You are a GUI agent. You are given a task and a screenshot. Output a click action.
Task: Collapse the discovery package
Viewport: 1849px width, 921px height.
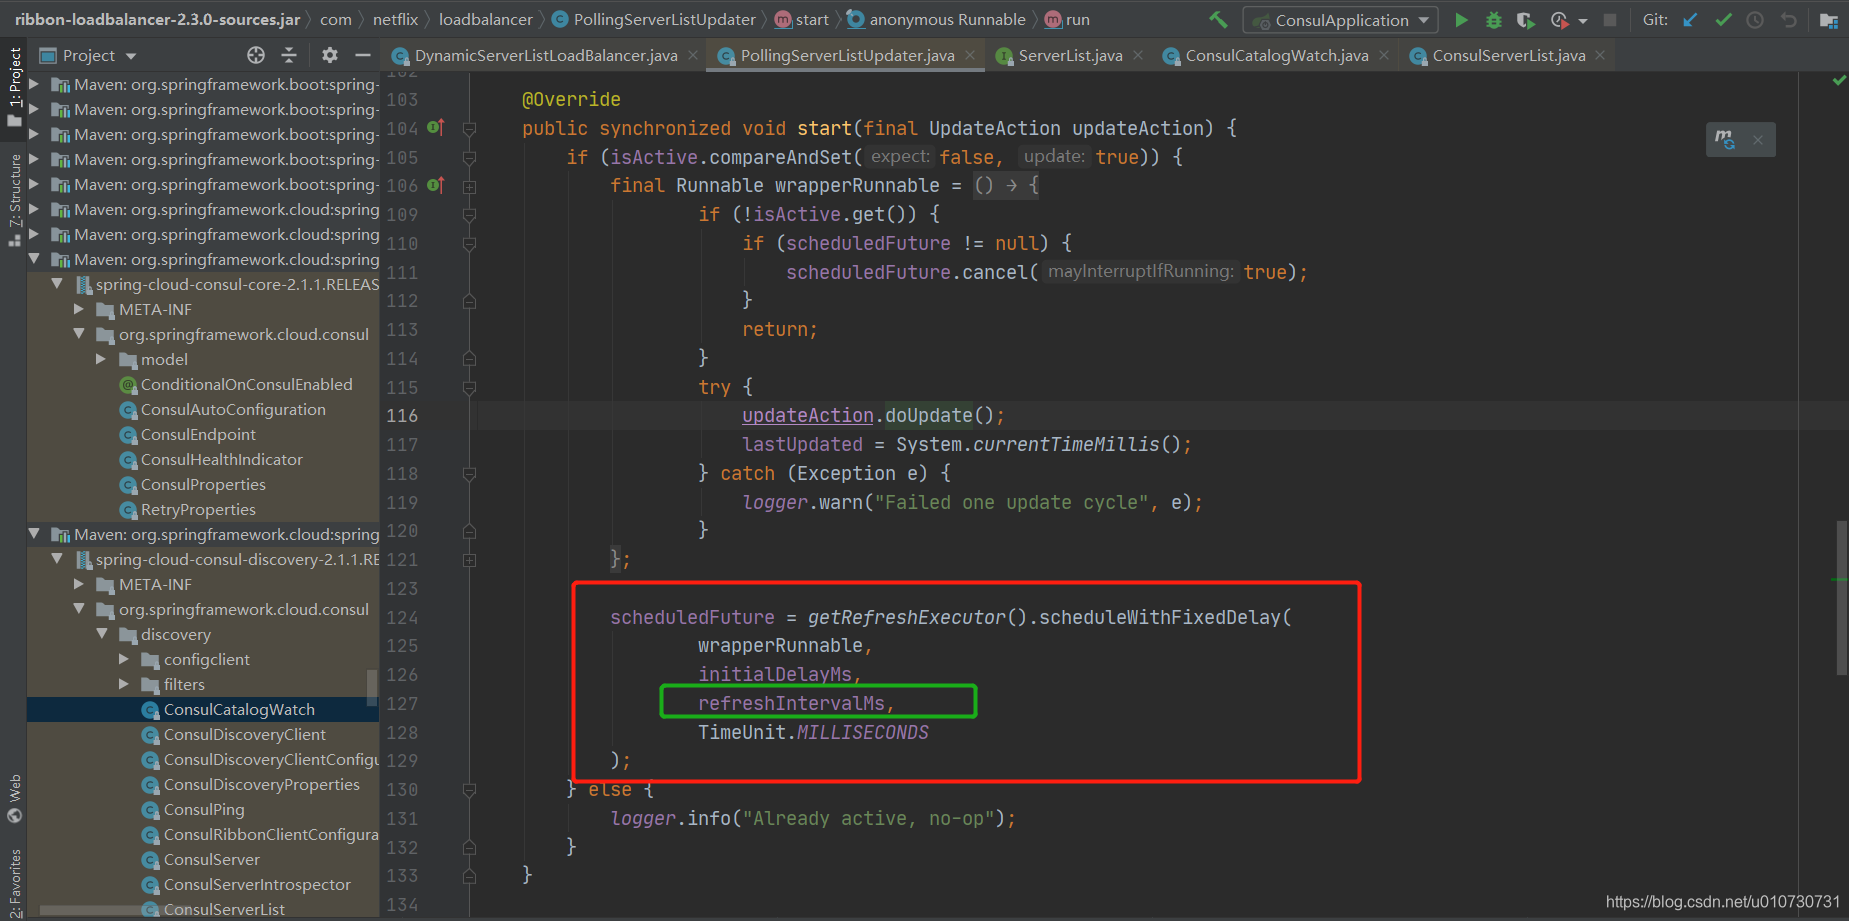pyautogui.click(x=102, y=634)
